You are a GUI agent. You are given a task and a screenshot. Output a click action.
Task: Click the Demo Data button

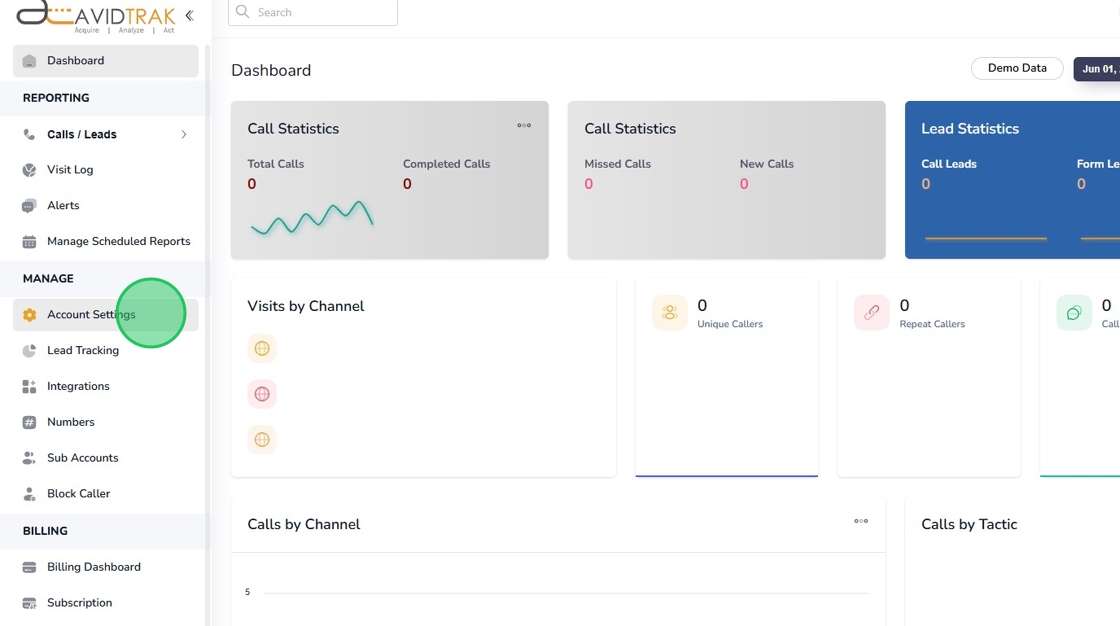click(1017, 68)
